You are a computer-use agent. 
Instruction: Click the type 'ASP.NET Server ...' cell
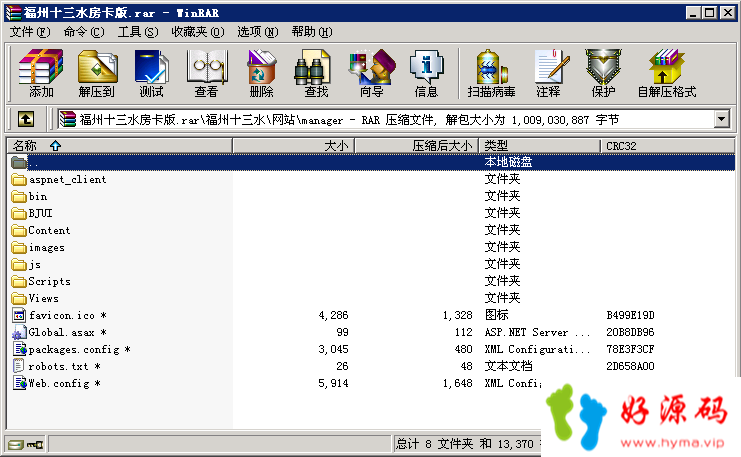pyautogui.click(x=537, y=332)
